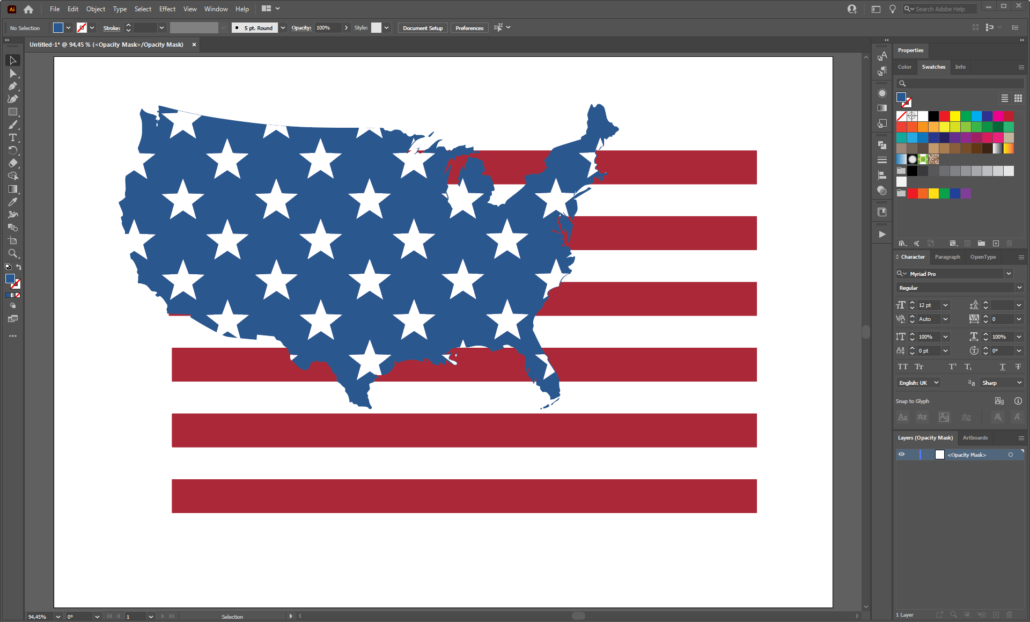
Task: Click Opacity label link in control bar
Action: click(301, 28)
